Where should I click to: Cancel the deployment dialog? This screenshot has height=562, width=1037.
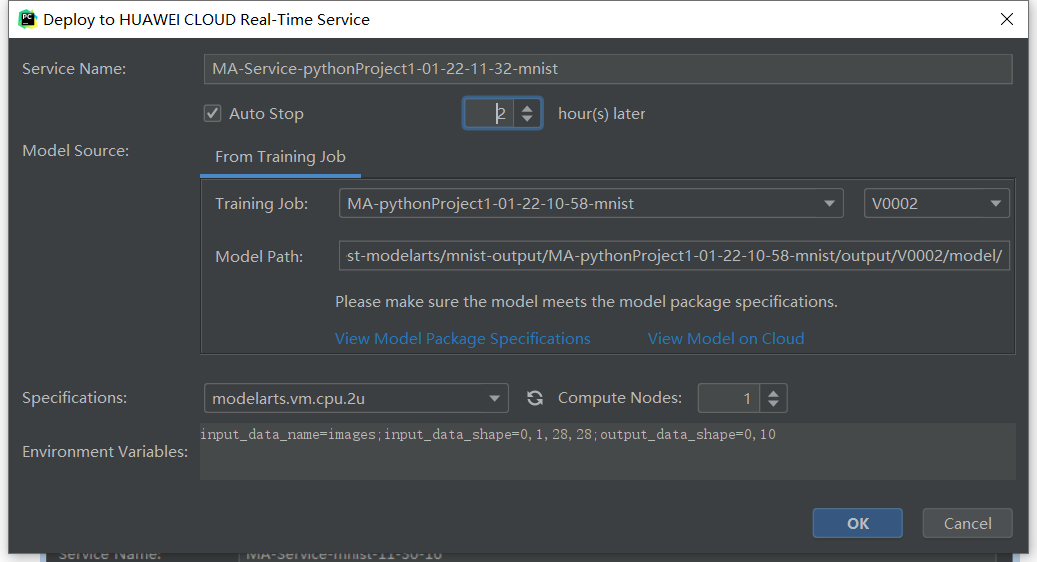[x=968, y=524]
